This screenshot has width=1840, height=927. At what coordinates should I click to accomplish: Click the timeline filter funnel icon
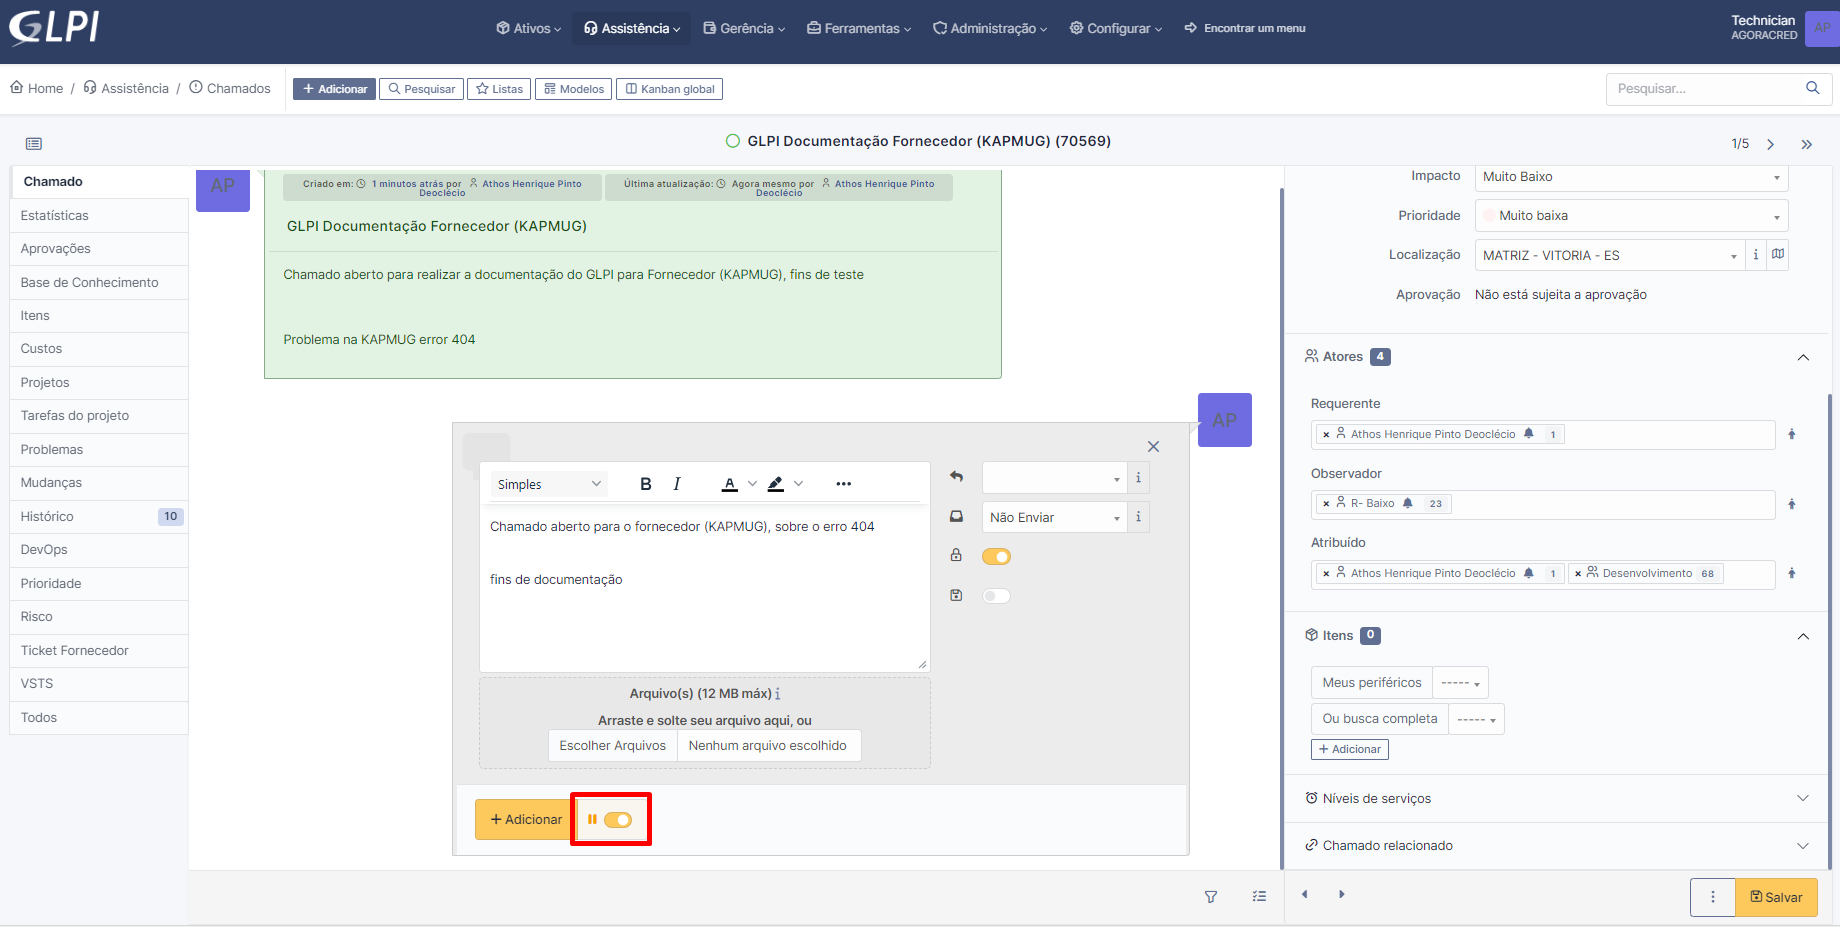pos(1211,897)
